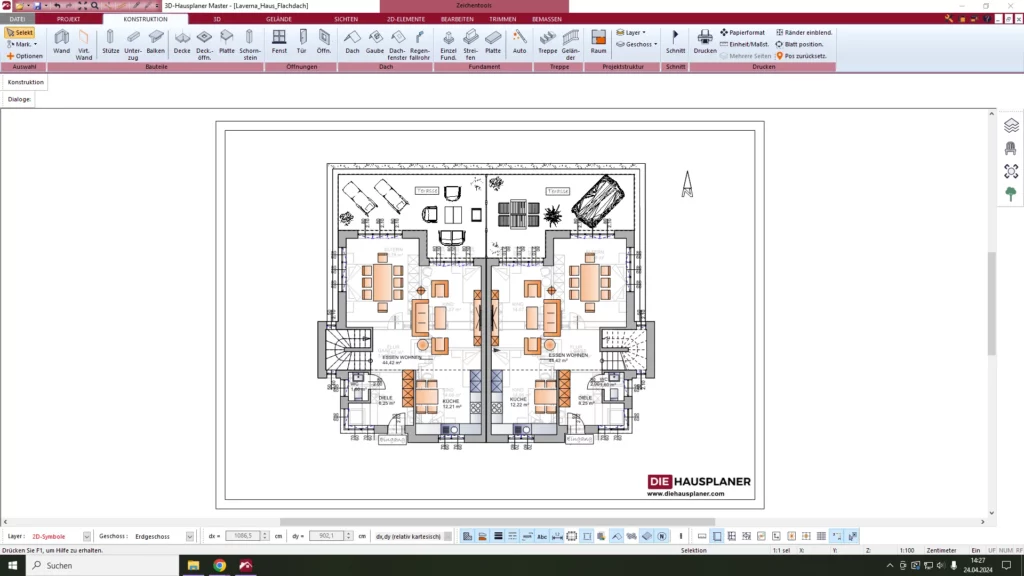The width and height of the screenshot is (1024, 576).
Task: Click the dy value stepper arrows
Action: coord(348,536)
